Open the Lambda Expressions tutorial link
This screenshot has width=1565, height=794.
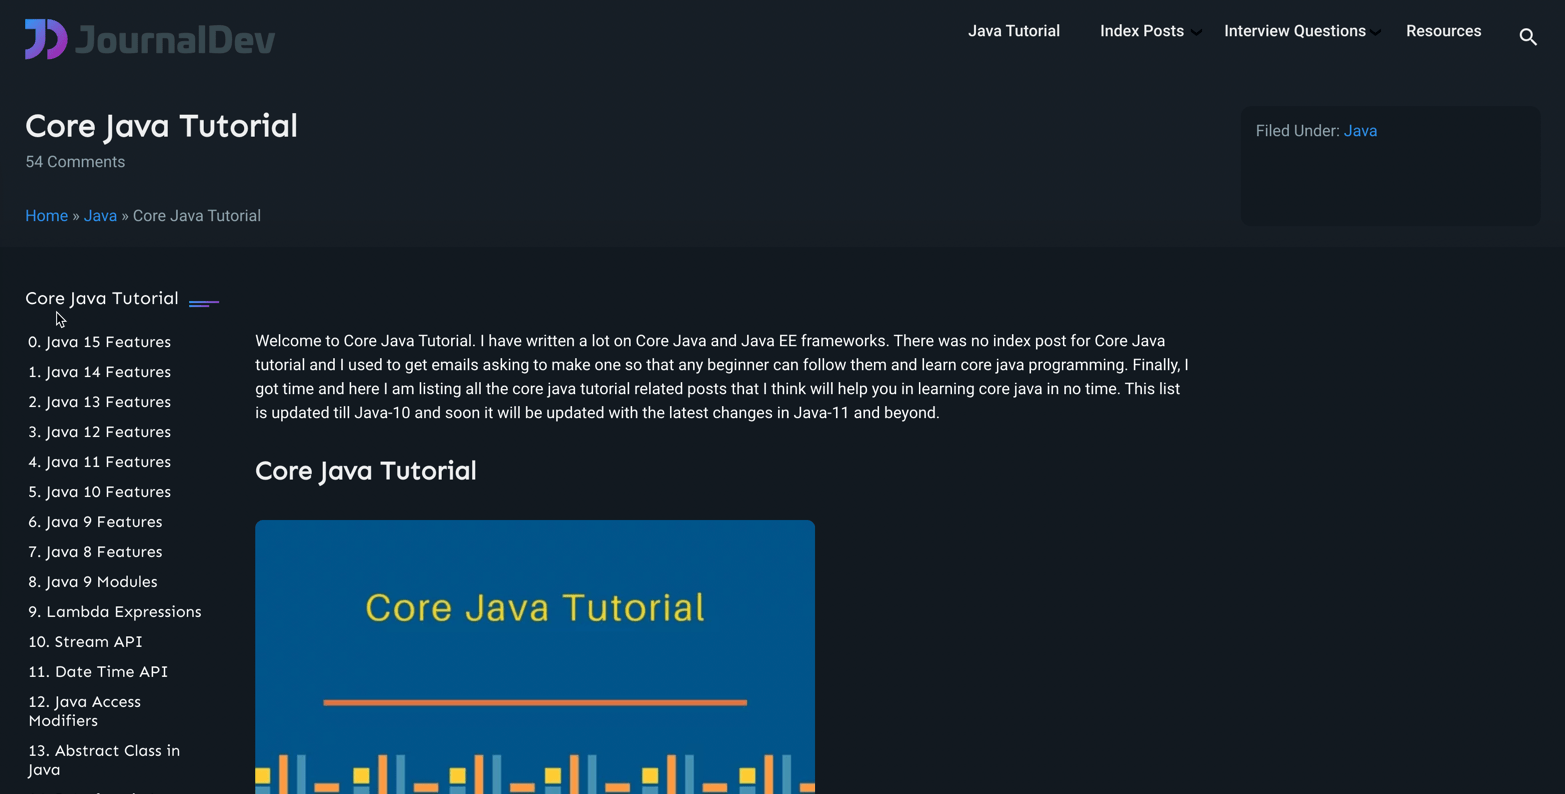tap(114, 611)
